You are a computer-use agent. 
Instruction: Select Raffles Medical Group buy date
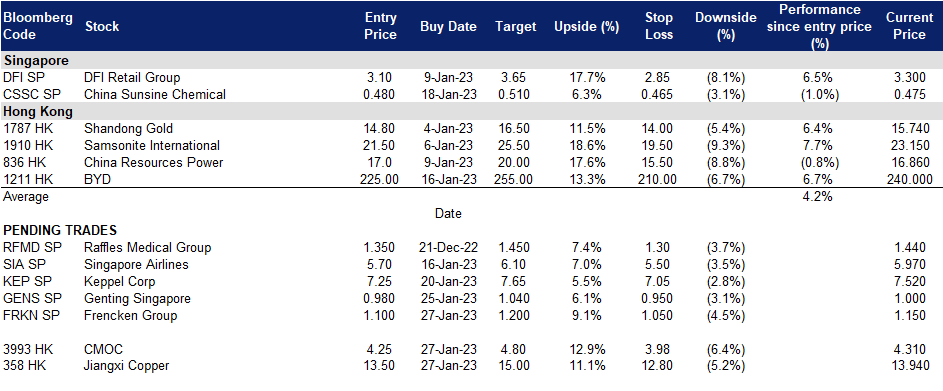coord(448,247)
